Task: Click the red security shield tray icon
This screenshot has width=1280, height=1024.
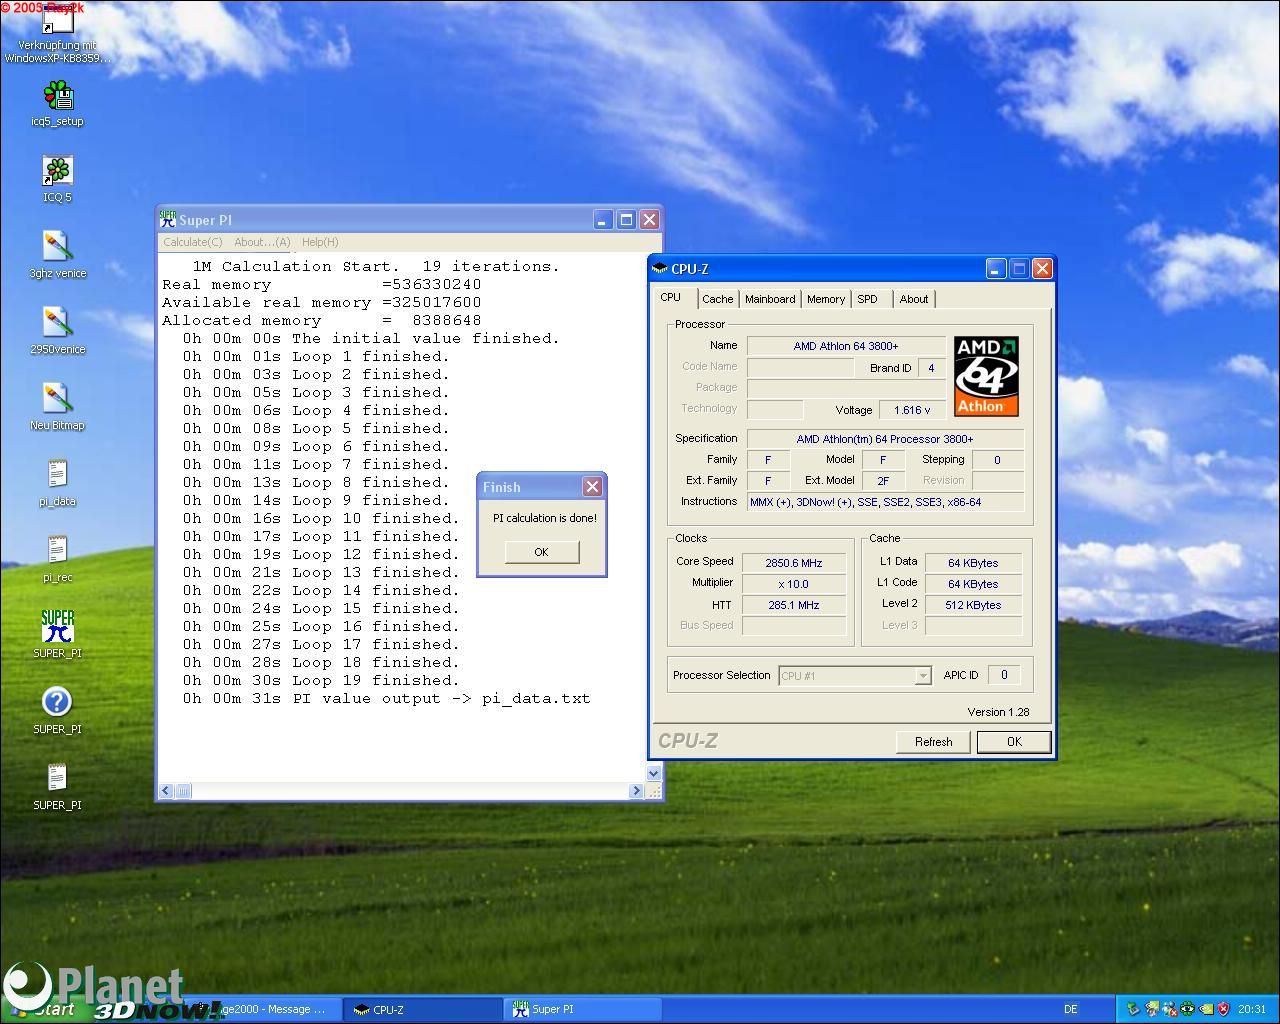Action: pos(1224,1009)
